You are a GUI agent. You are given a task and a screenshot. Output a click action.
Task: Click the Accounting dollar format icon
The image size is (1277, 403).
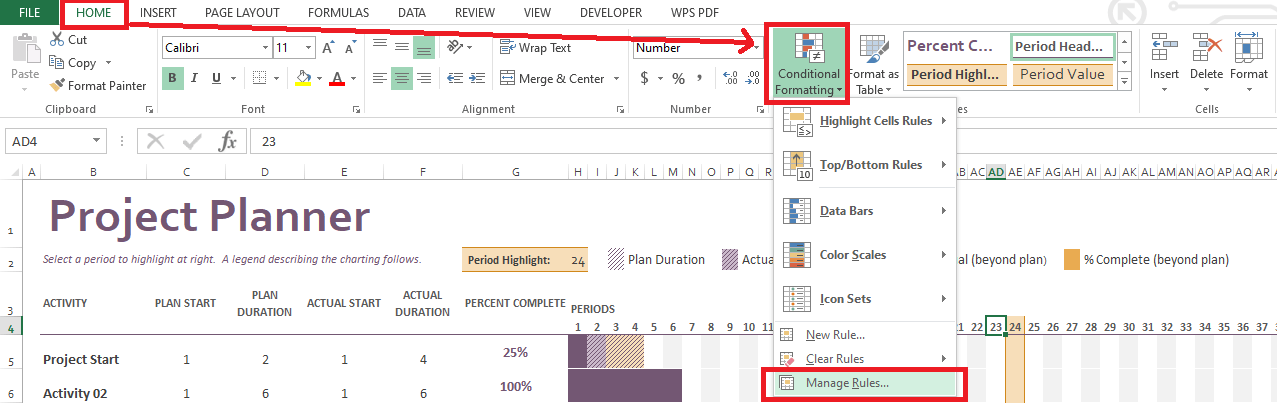645,78
